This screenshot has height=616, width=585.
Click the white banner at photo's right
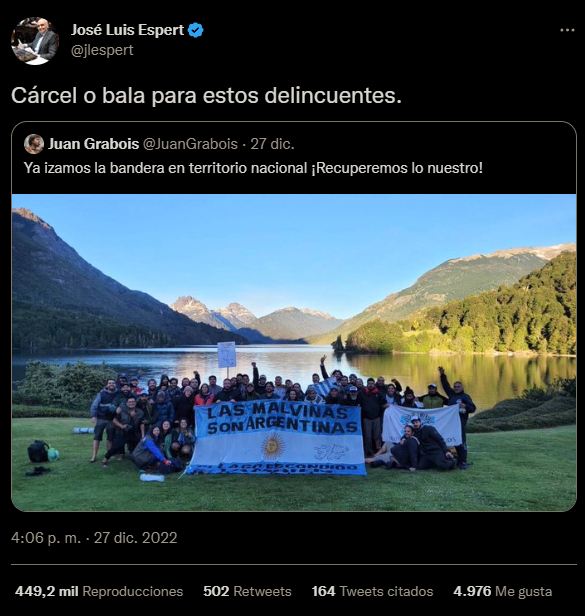coord(422,424)
